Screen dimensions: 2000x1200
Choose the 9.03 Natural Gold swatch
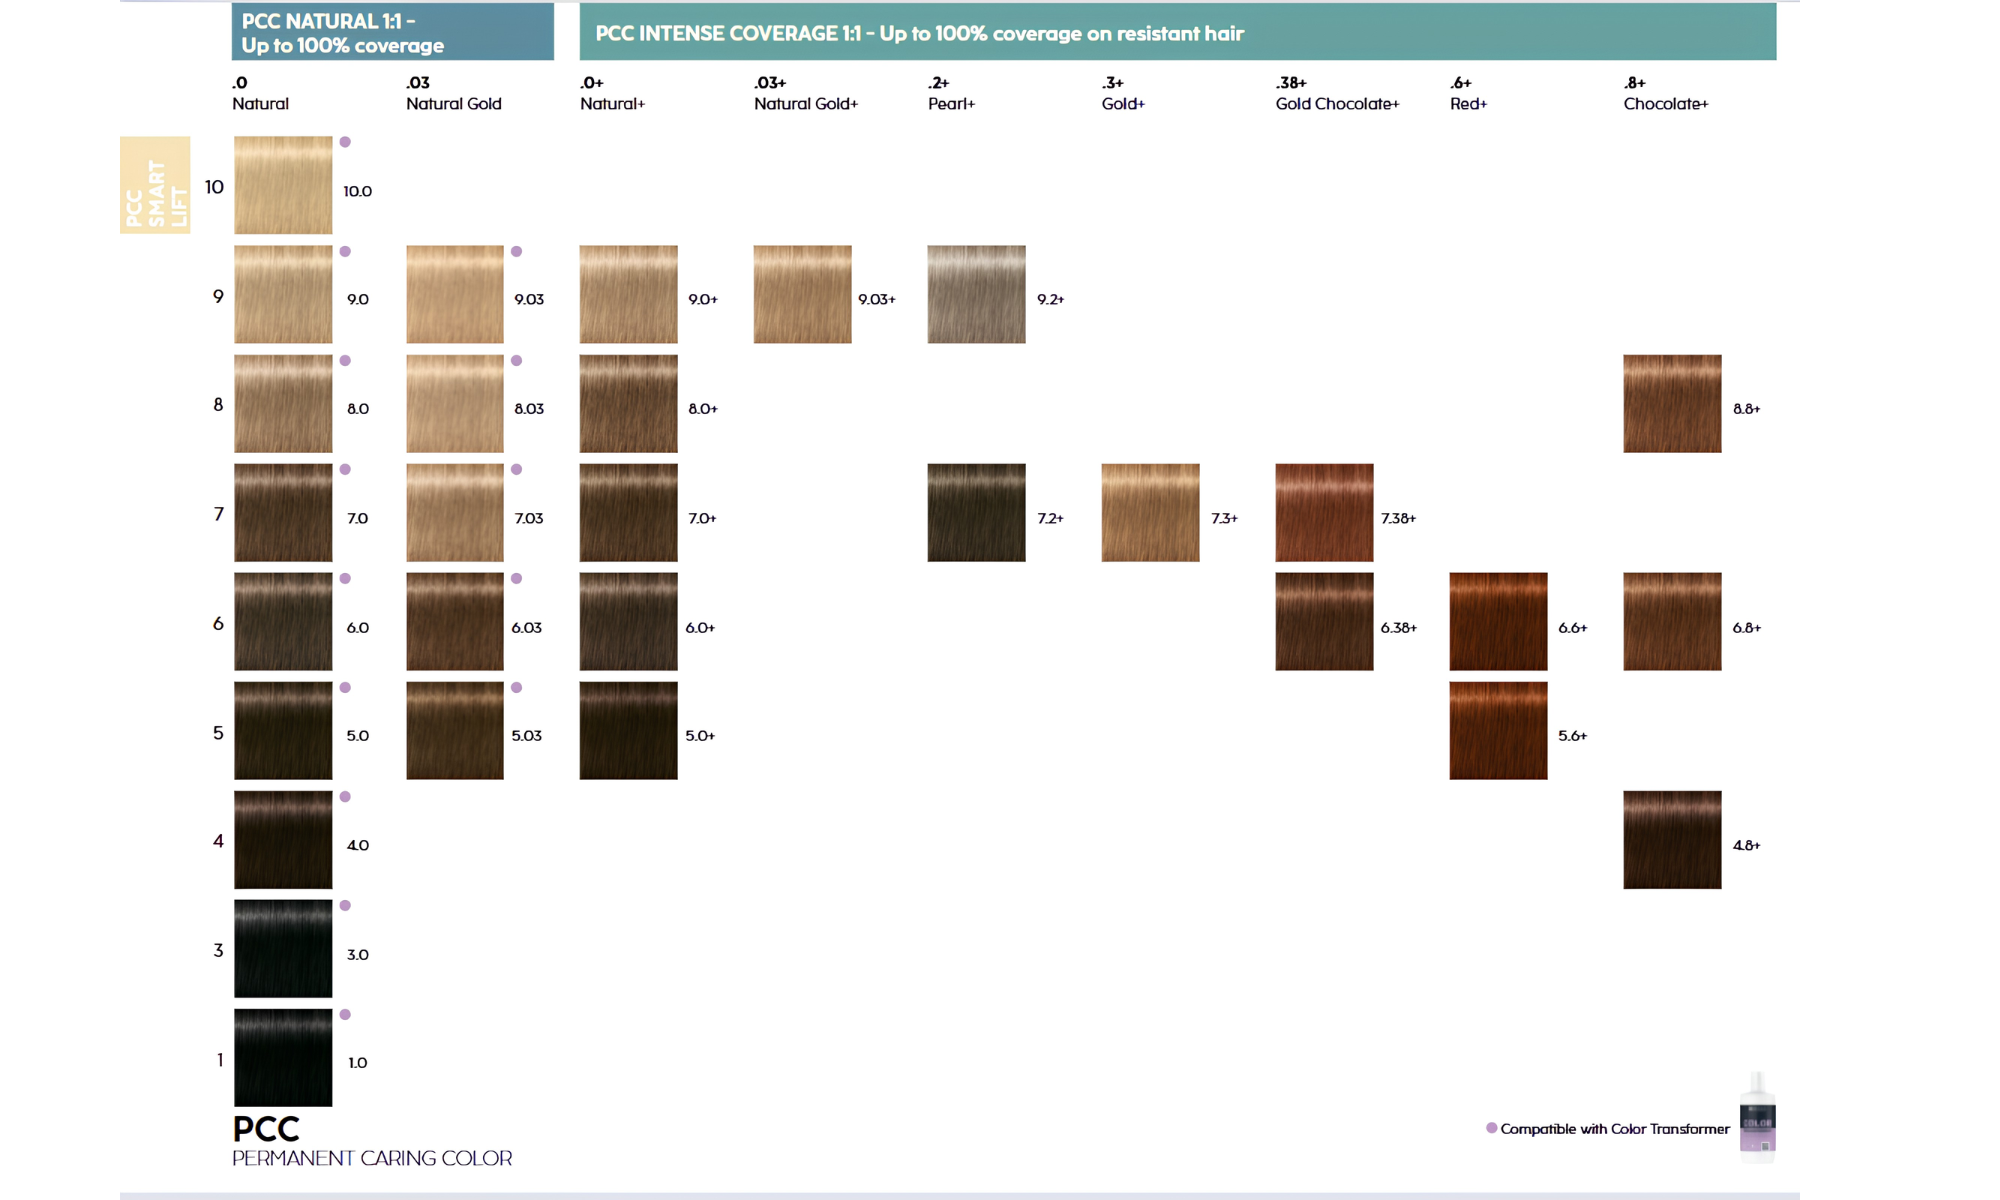455,294
